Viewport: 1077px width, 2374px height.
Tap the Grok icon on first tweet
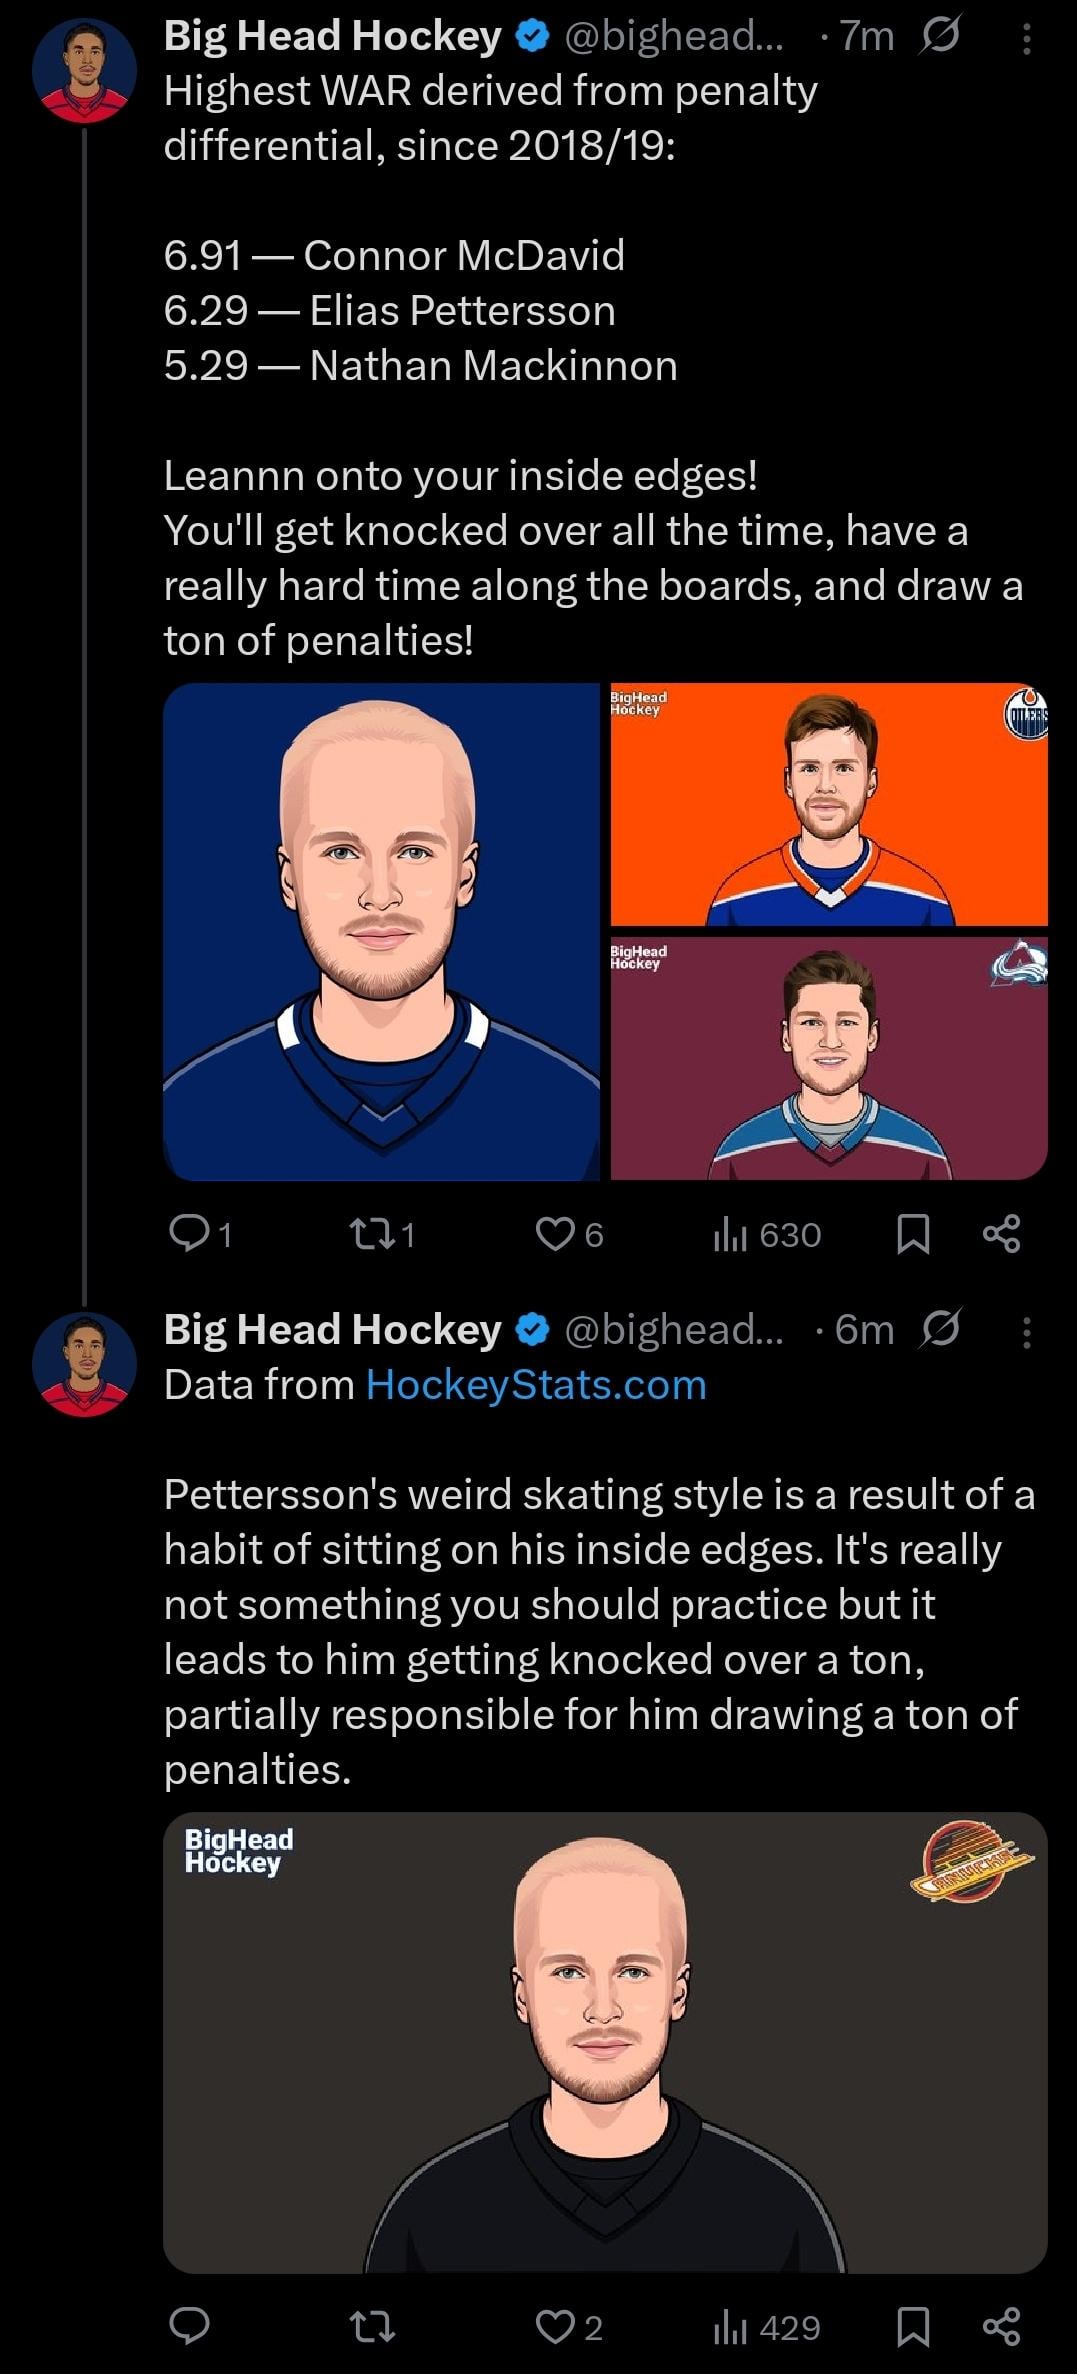tap(939, 37)
